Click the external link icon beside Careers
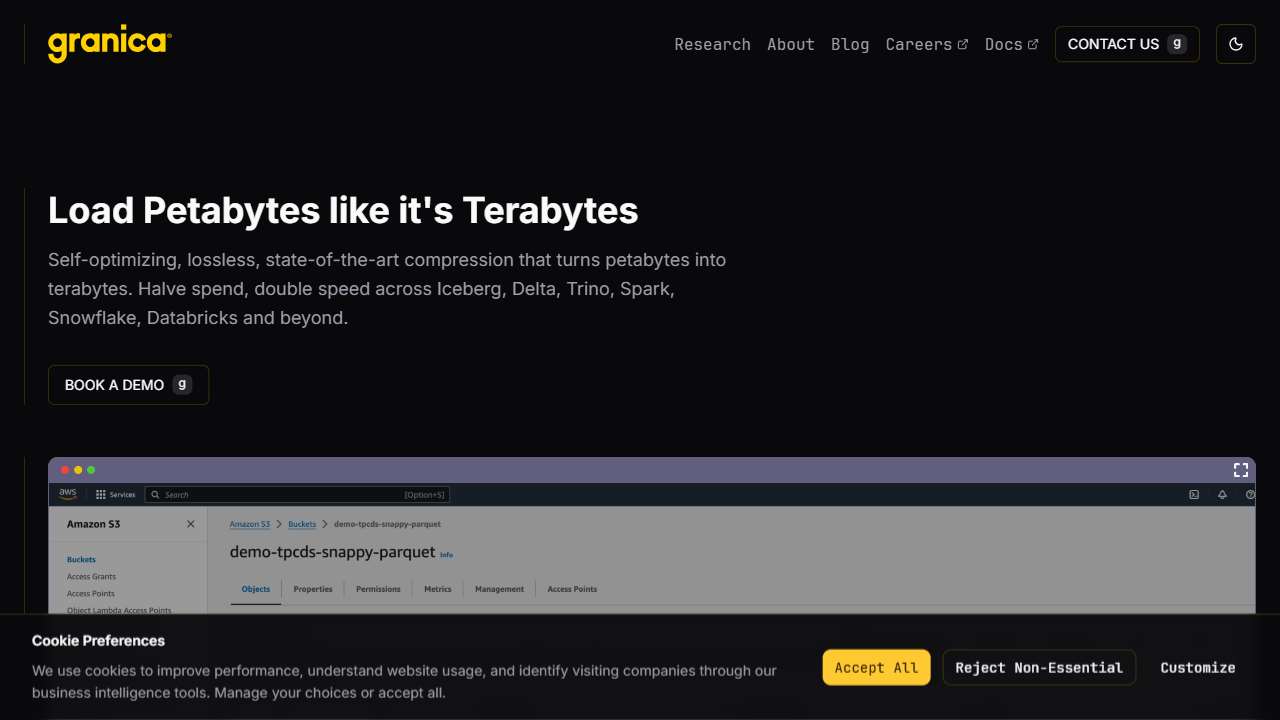The image size is (1280, 720). [963, 44]
